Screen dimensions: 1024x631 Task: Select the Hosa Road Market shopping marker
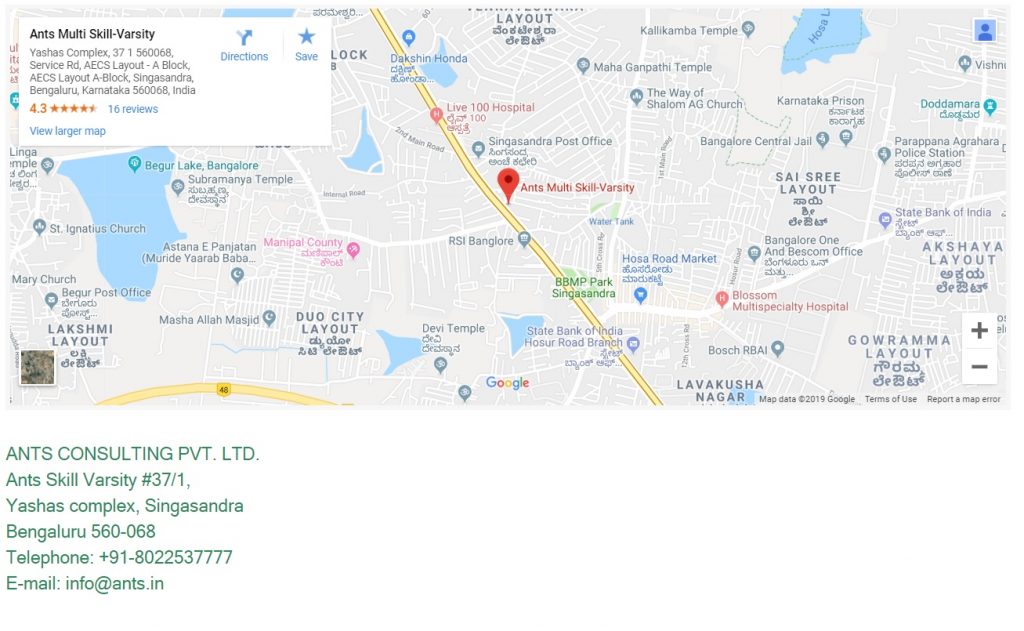[x=641, y=295]
